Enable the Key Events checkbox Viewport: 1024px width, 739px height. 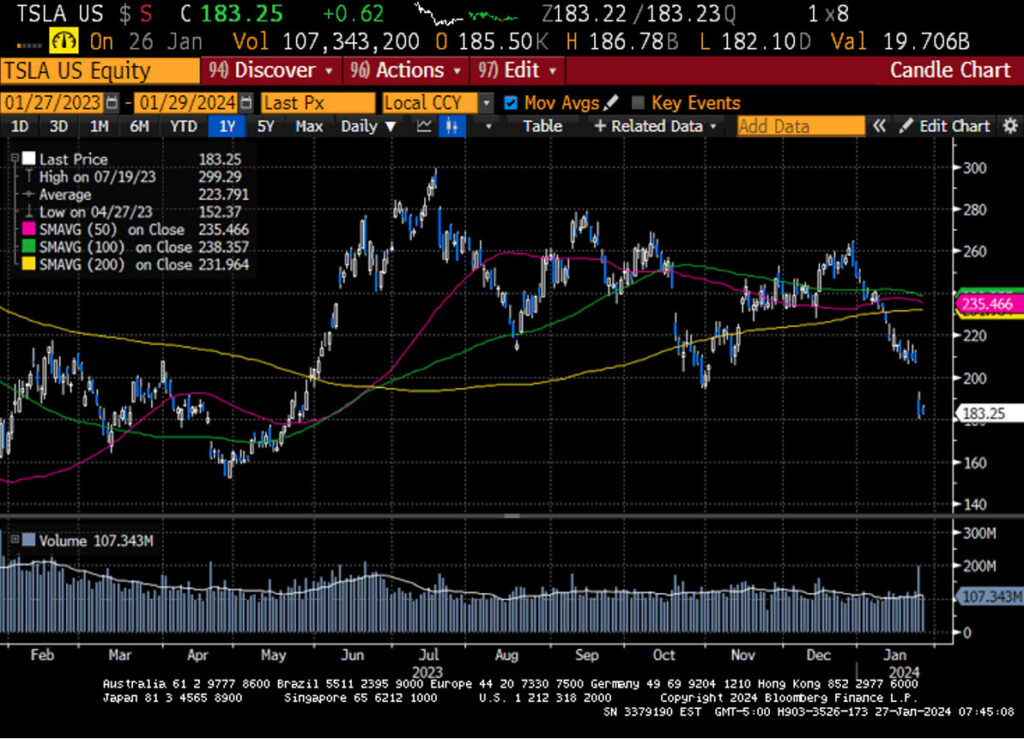638,103
